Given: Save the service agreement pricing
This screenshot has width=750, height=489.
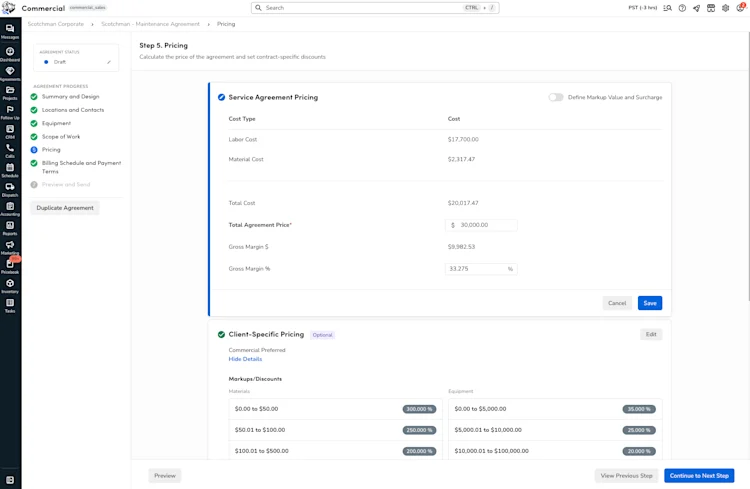Looking at the screenshot, I should (x=650, y=303).
